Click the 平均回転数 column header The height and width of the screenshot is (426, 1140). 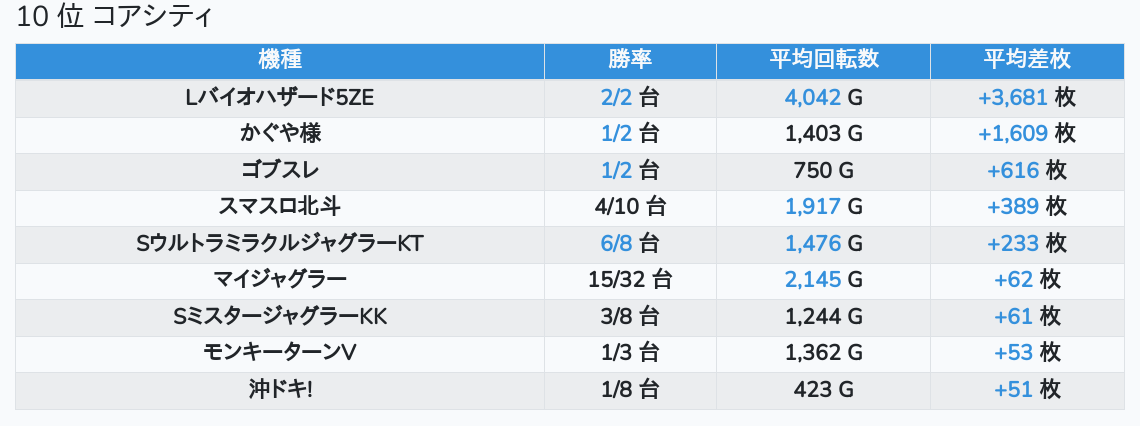(823, 59)
